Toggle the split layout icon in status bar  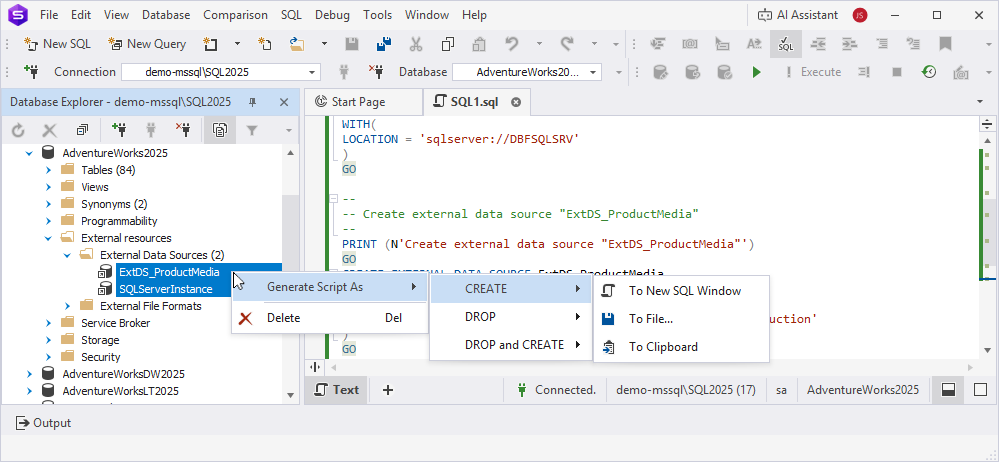point(948,390)
